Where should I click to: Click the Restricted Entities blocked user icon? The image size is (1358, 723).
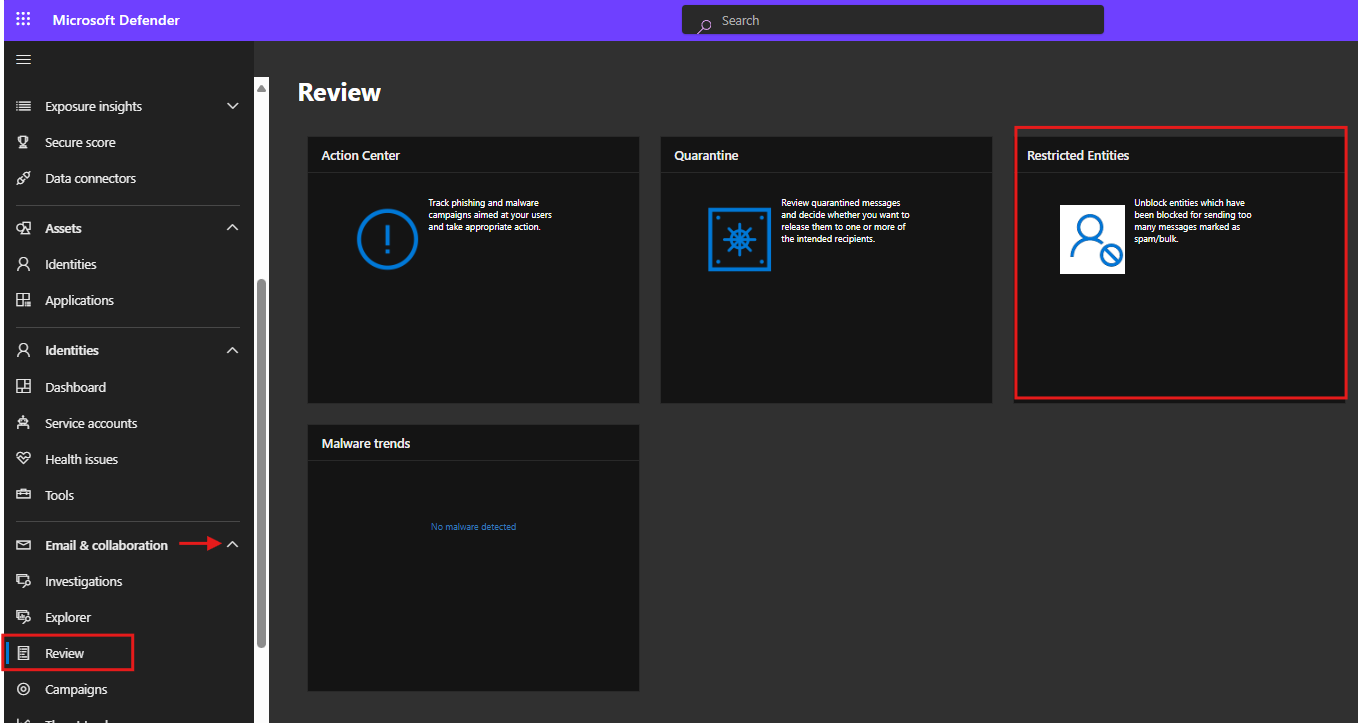point(1092,239)
